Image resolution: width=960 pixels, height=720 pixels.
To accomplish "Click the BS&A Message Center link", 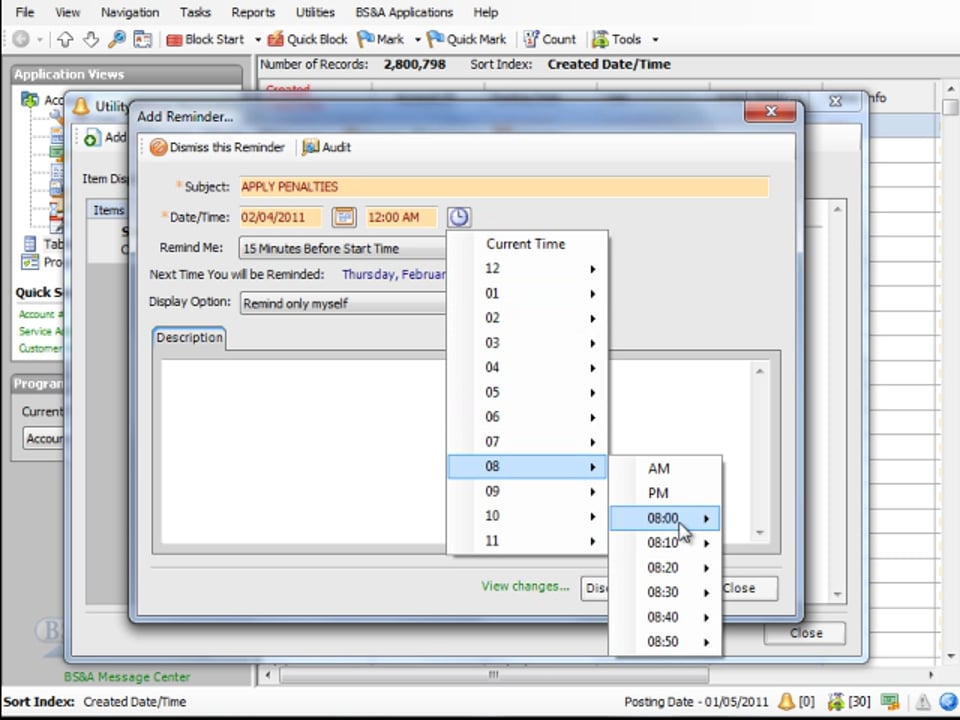I will pyautogui.click(x=127, y=677).
